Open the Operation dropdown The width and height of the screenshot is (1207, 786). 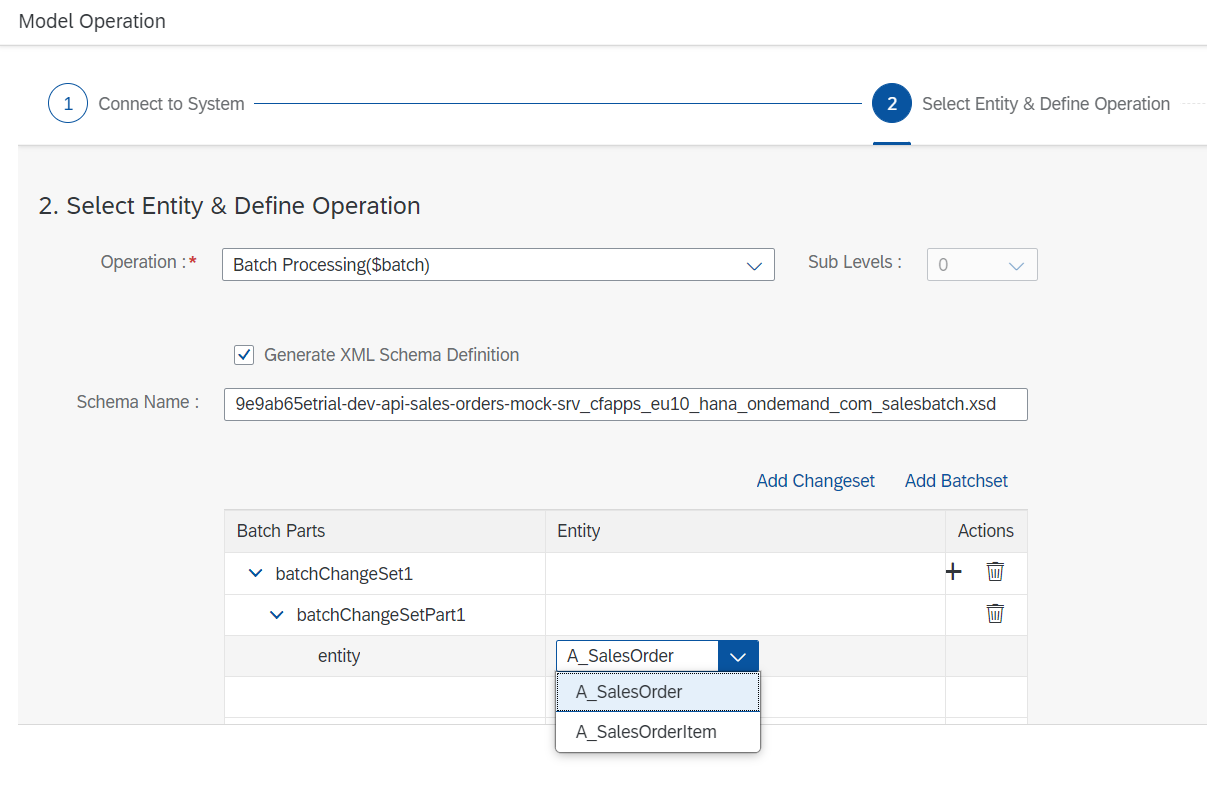click(x=754, y=265)
